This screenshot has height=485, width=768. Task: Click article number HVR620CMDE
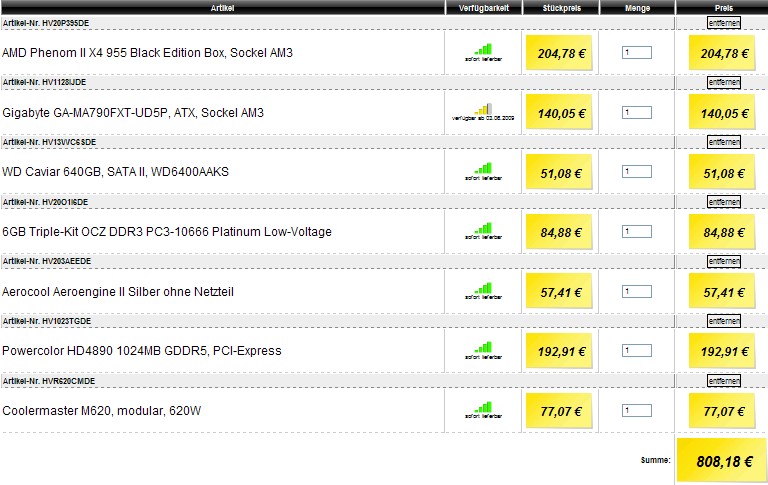coord(69,381)
